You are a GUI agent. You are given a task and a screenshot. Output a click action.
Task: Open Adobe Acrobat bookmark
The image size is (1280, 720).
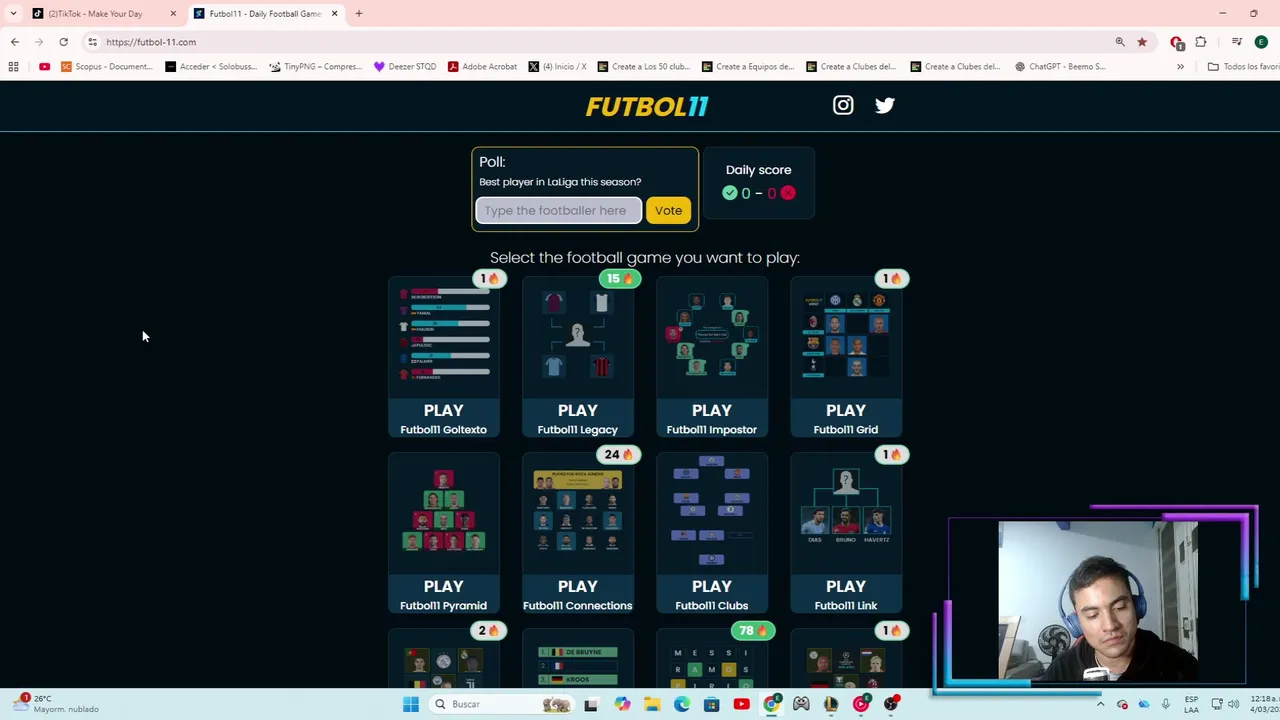pos(482,67)
